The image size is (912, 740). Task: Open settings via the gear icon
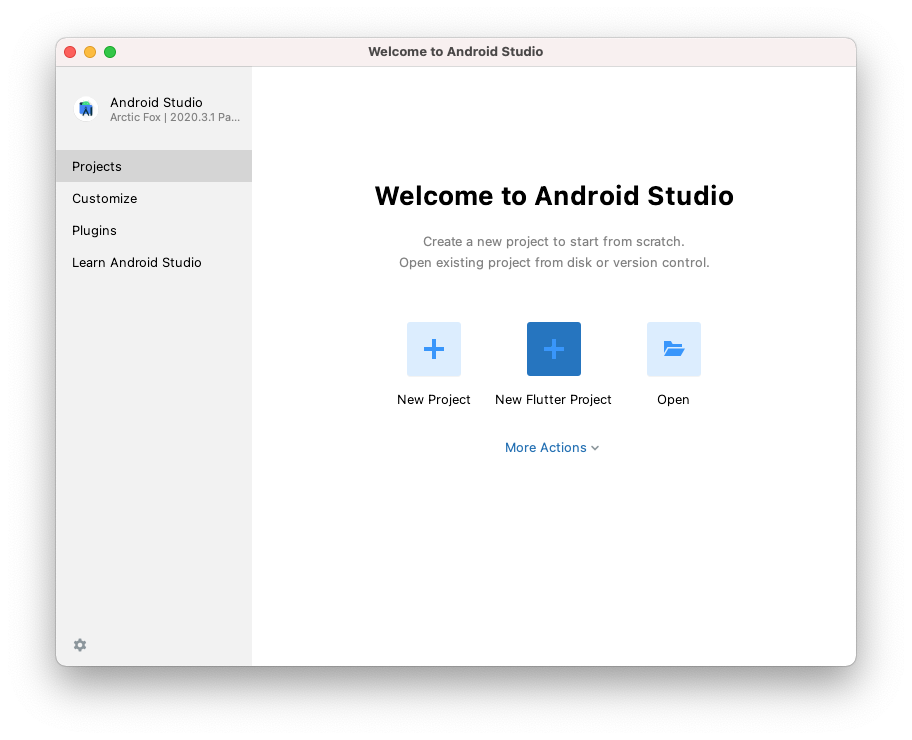click(x=80, y=645)
